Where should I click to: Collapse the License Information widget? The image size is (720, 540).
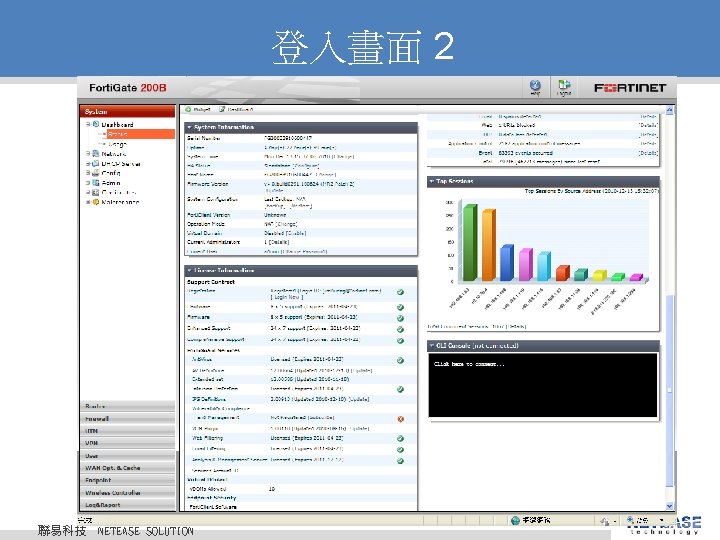(189, 270)
